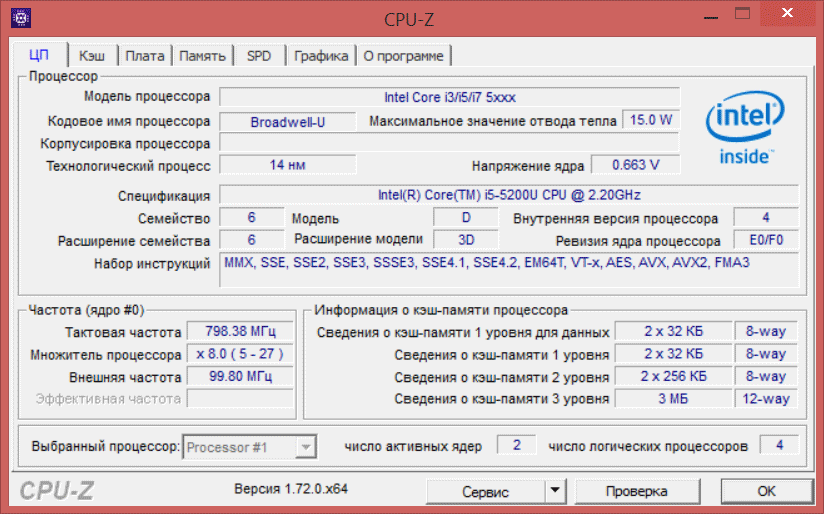Click the instruction set list field
Screen dimensions: 824x514
pyautogui.click(x=509, y=270)
